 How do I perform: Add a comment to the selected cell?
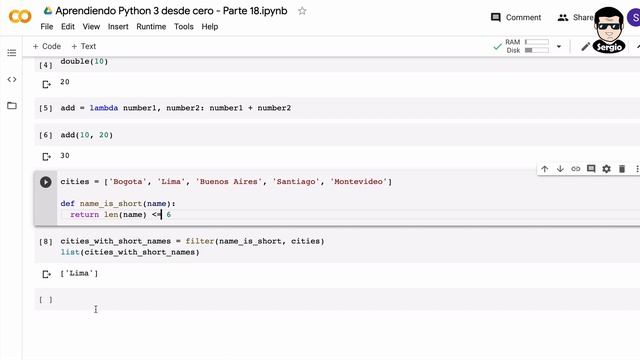591,169
